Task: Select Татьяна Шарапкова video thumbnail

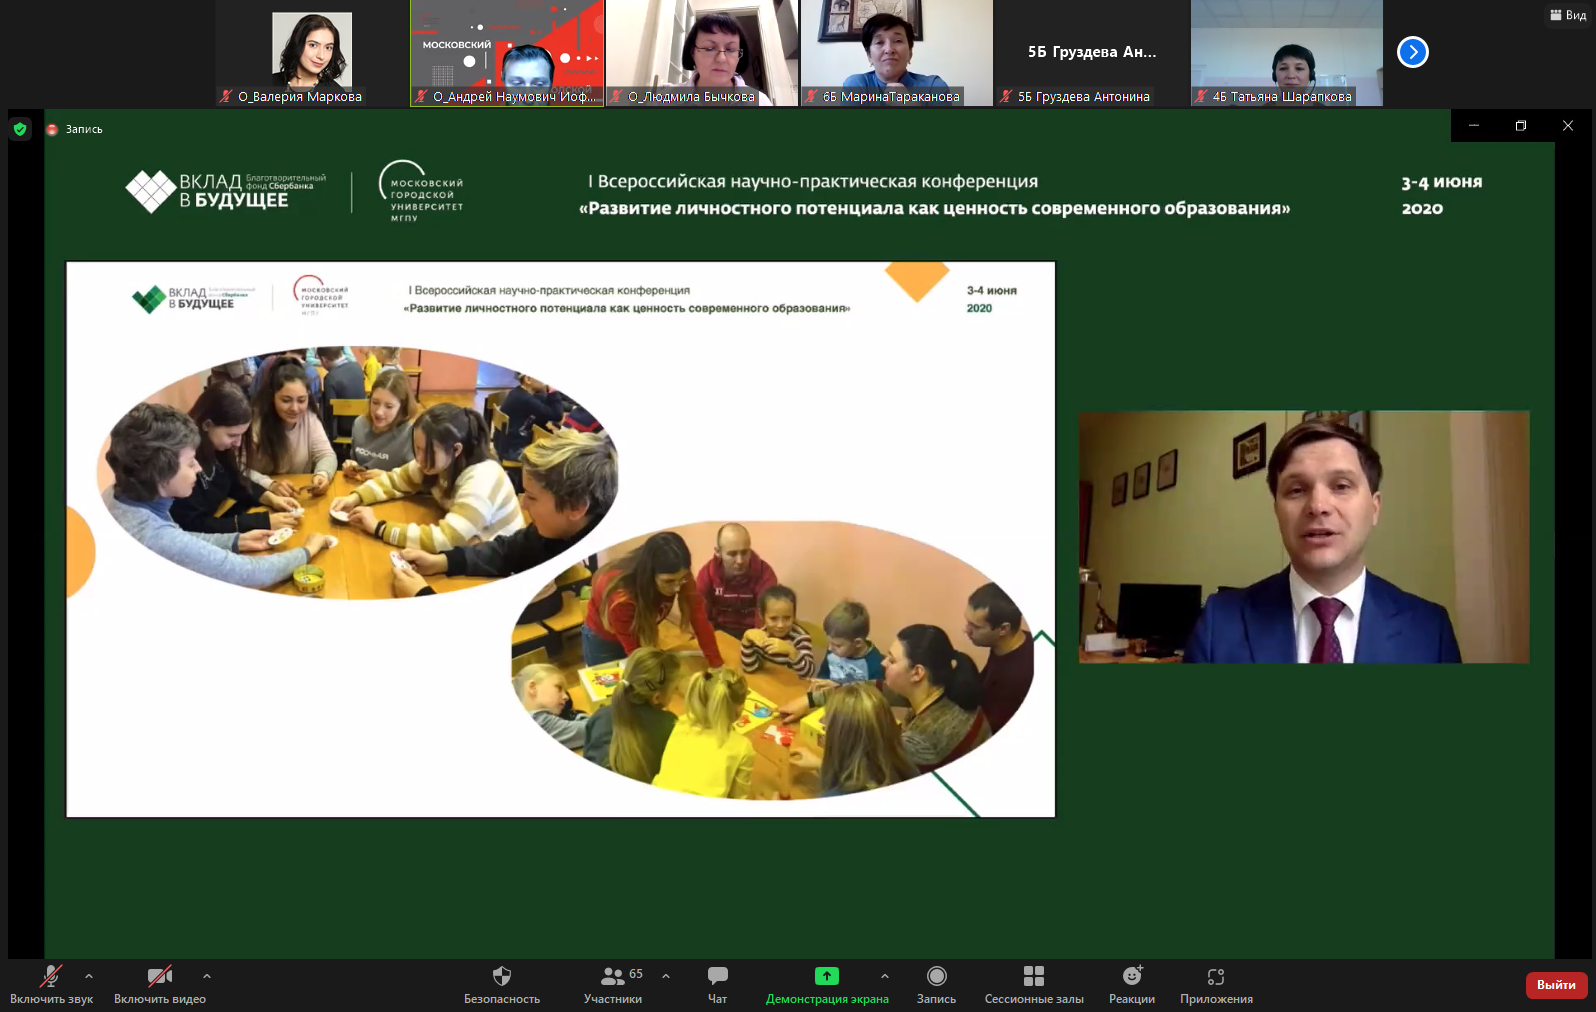Action: [1286, 52]
